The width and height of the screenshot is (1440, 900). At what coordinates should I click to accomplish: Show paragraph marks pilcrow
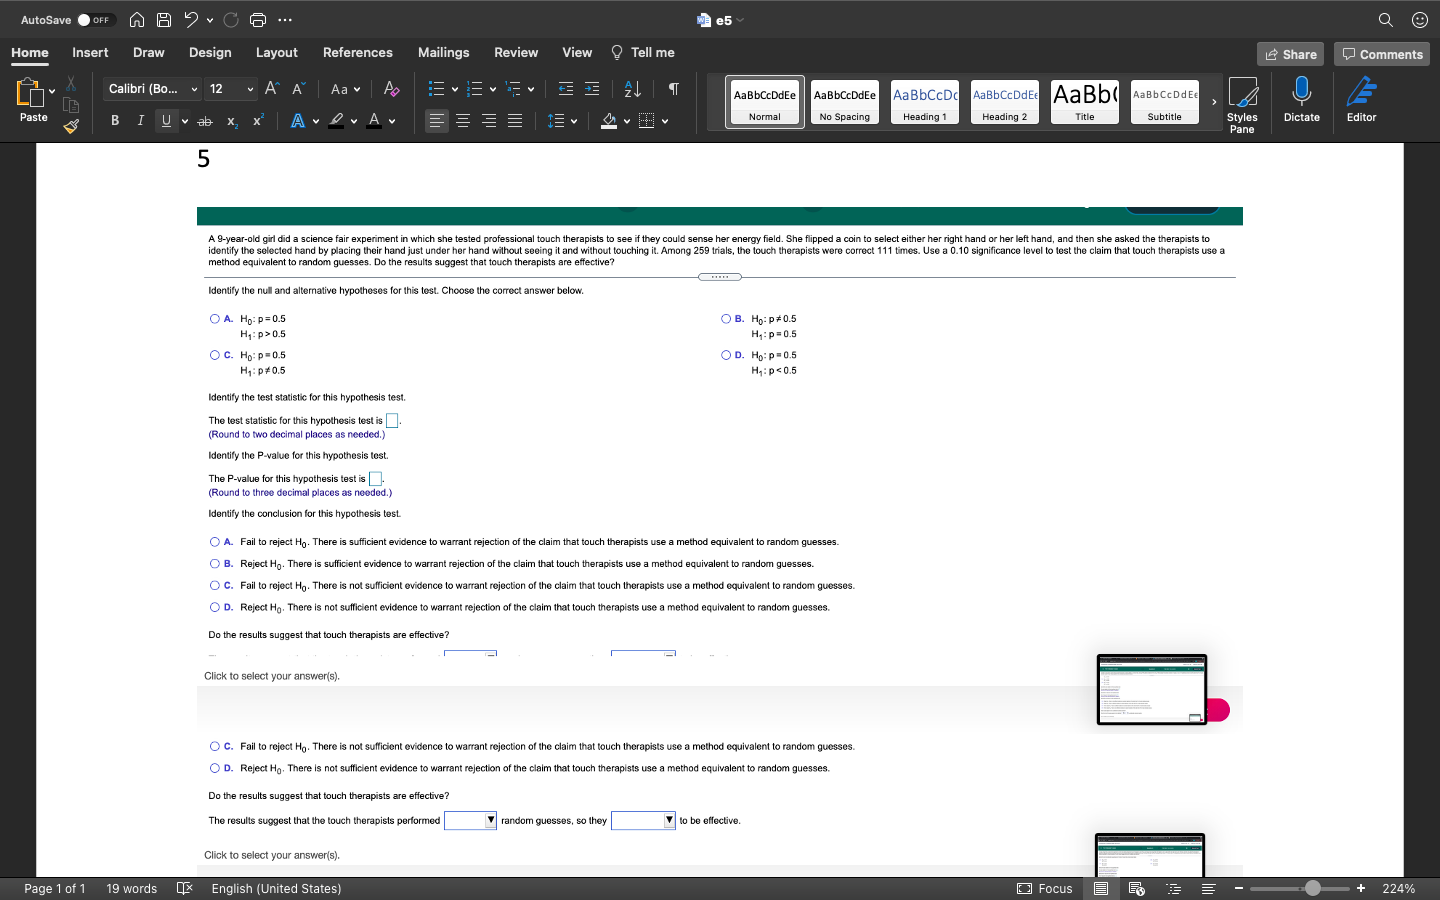pos(674,89)
